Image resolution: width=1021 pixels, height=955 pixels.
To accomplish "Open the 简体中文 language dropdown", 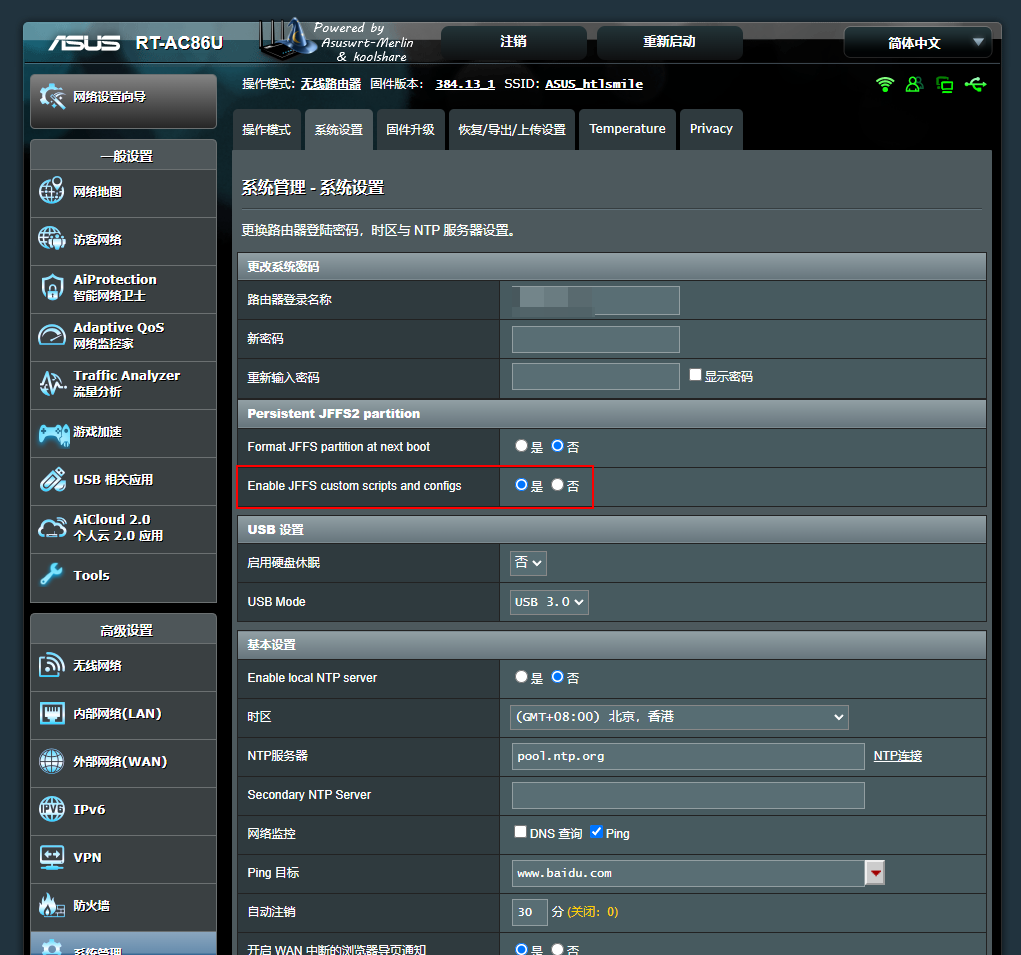I will point(917,43).
